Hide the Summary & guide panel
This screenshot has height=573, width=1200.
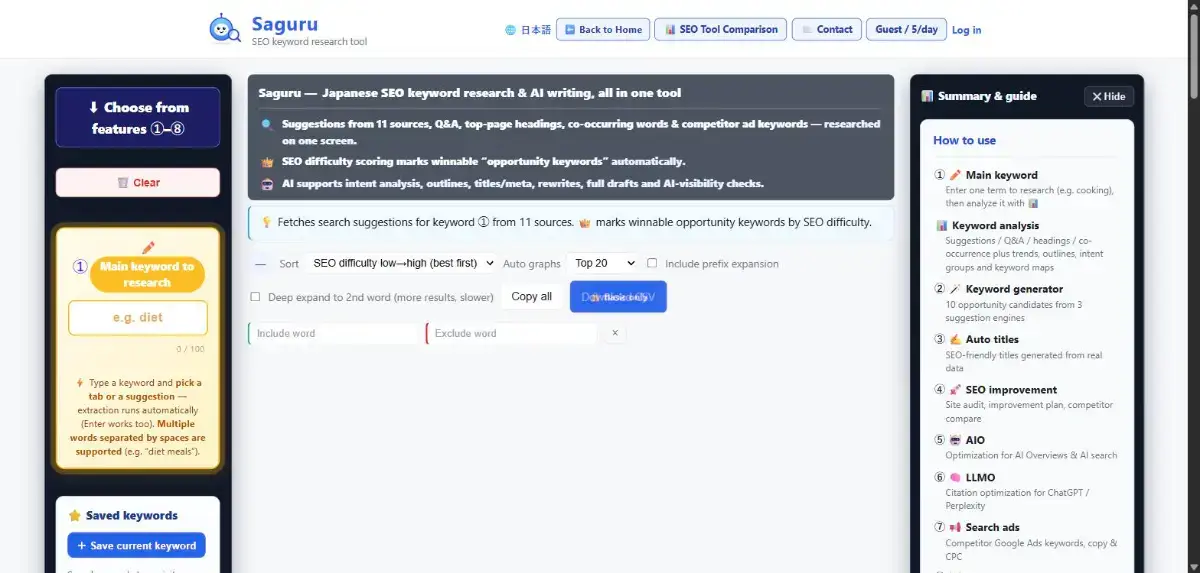click(1109, 97)
